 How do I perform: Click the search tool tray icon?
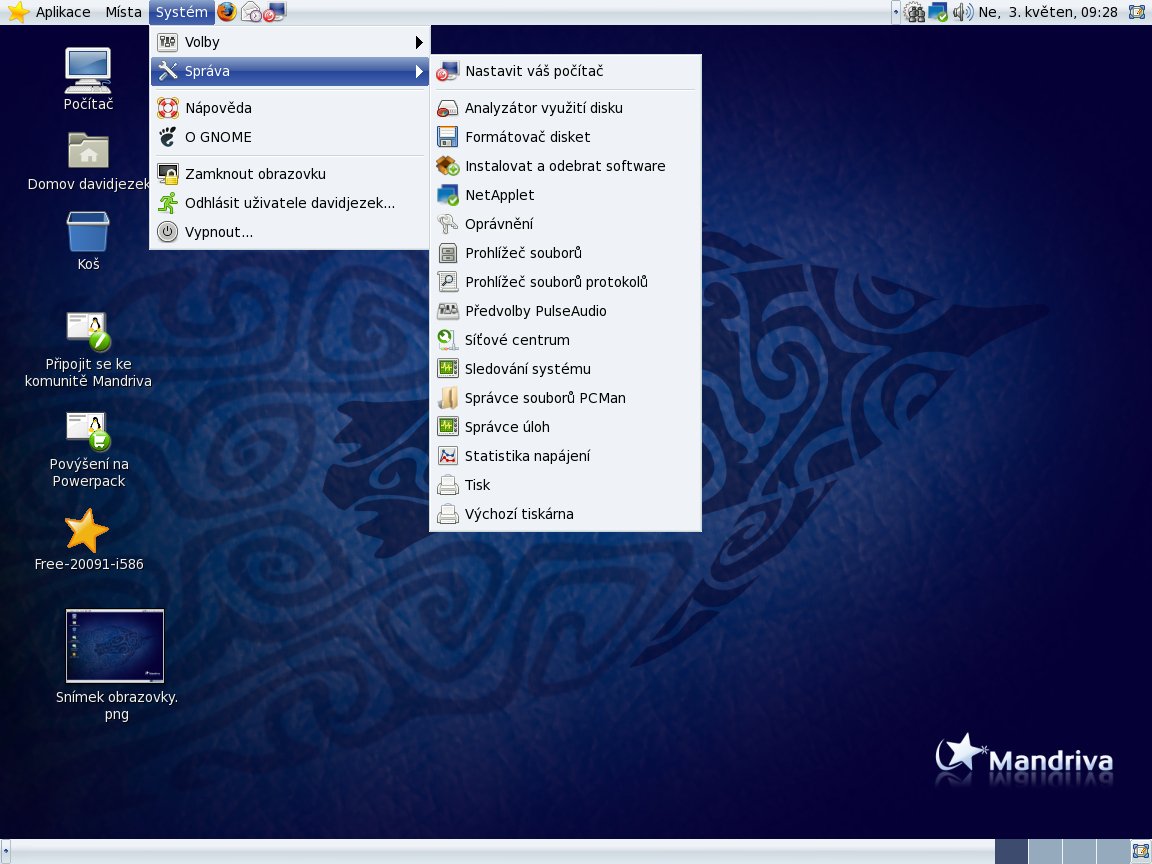pyautogui.click(x=914, y=12)
